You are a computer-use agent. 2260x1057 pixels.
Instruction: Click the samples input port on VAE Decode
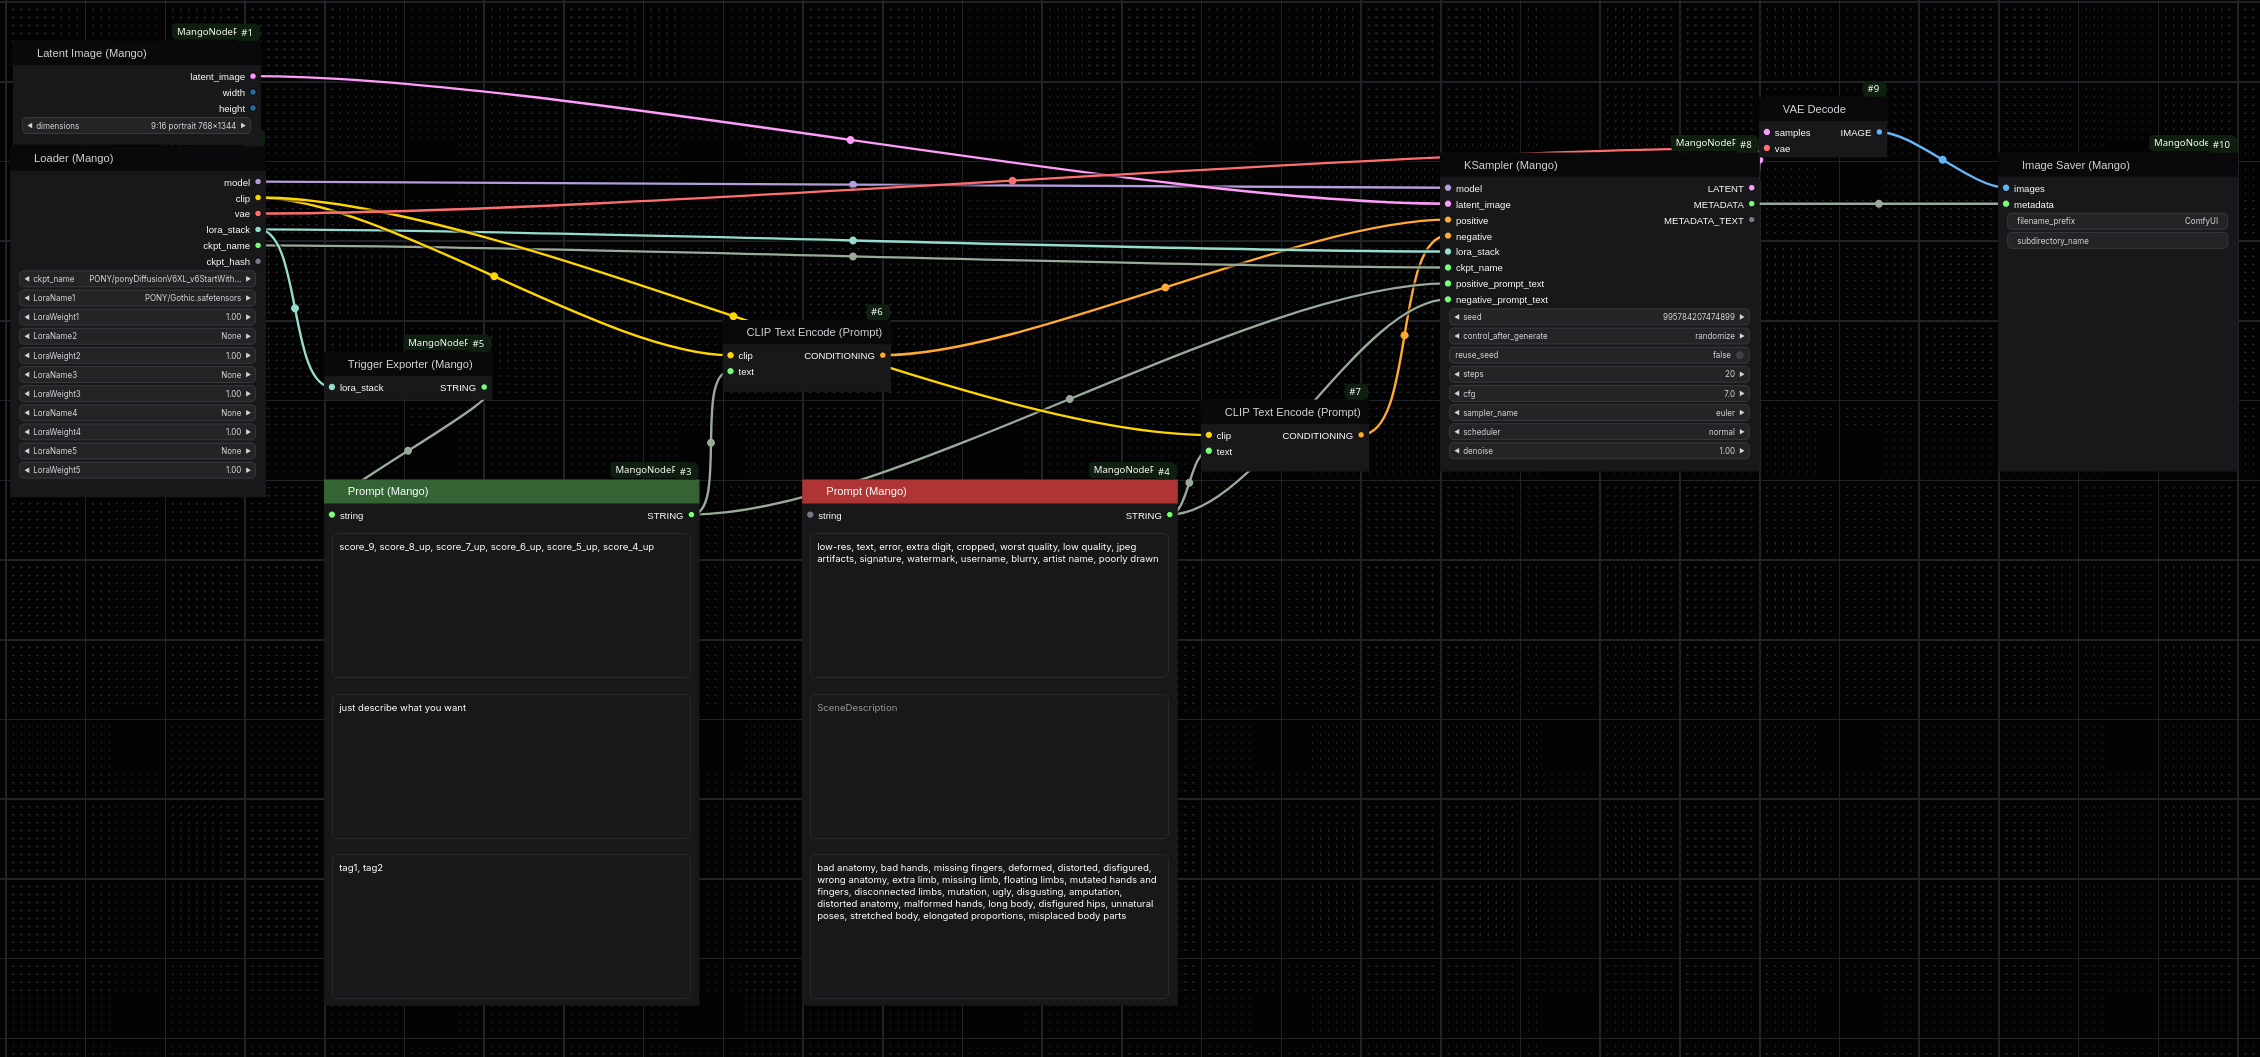[x=1767, y=132]
